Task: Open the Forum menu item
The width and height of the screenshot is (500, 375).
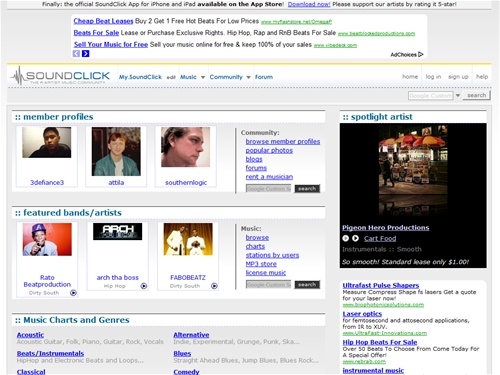Action: tap(264, 77)
